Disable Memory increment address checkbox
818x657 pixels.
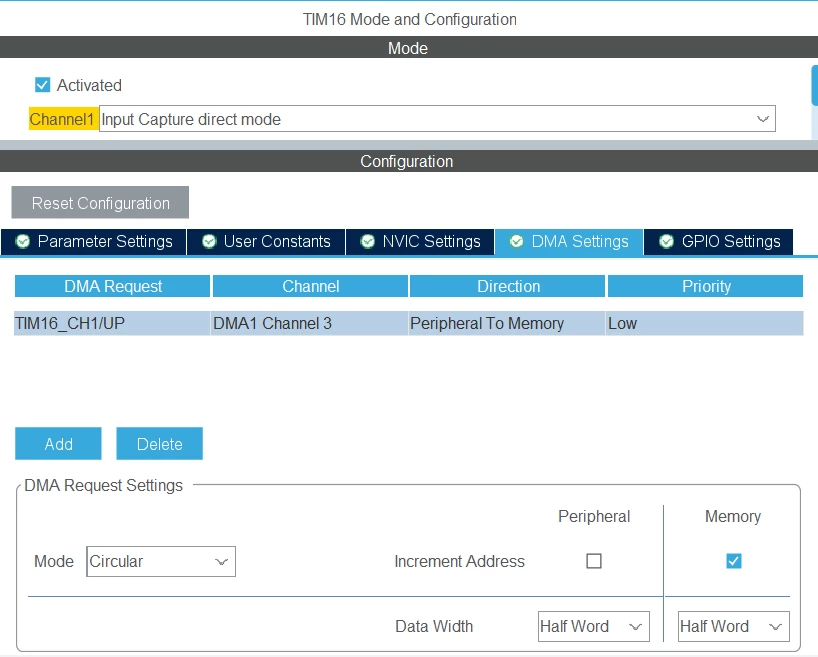(733, 561)
